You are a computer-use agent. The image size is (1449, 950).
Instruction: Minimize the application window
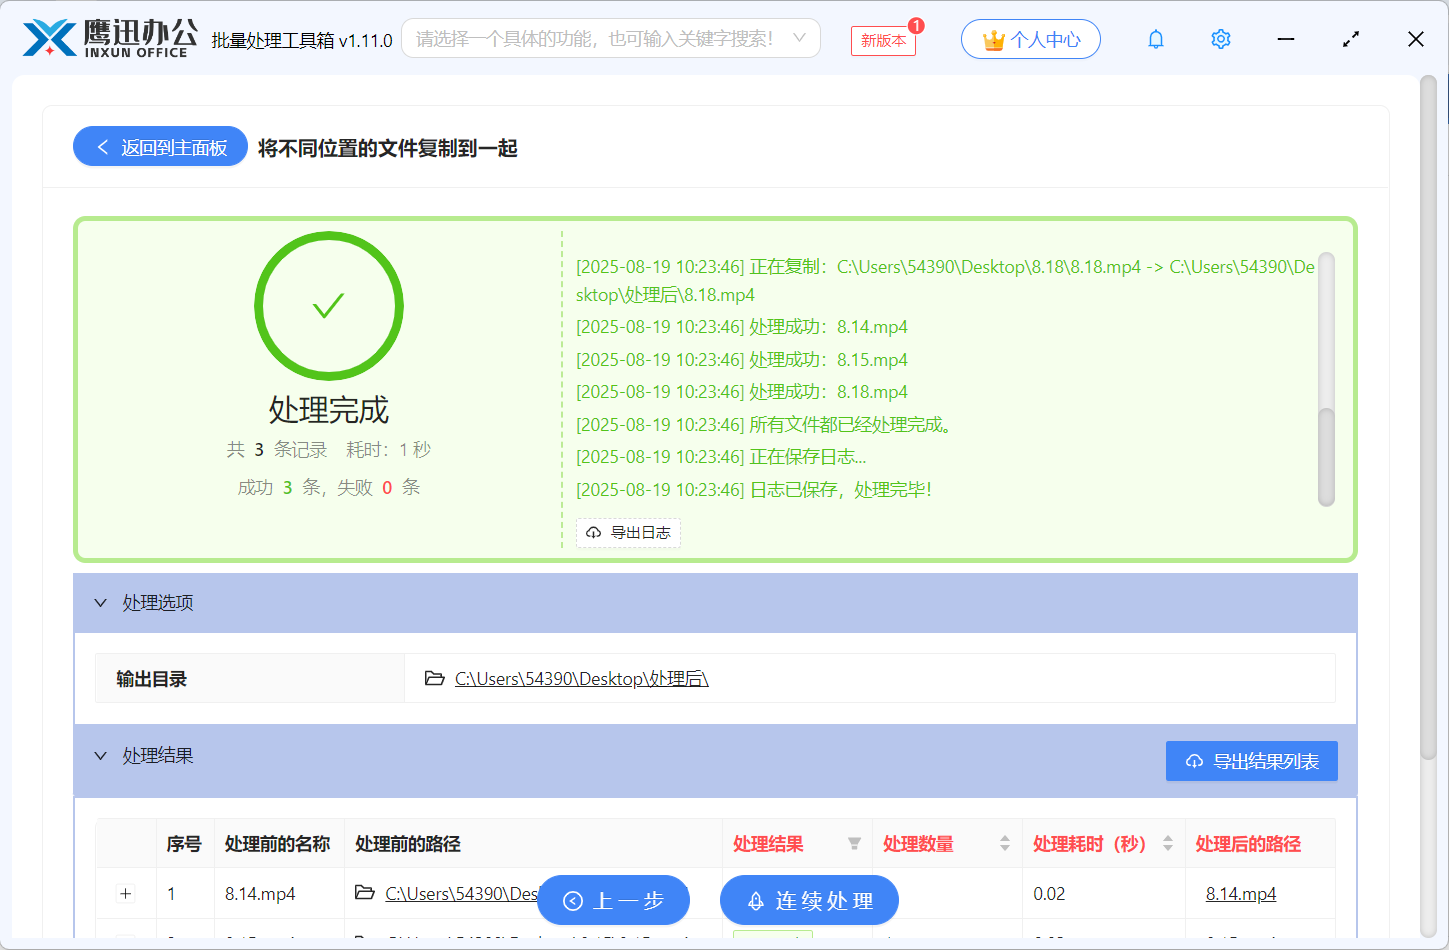1286,39
